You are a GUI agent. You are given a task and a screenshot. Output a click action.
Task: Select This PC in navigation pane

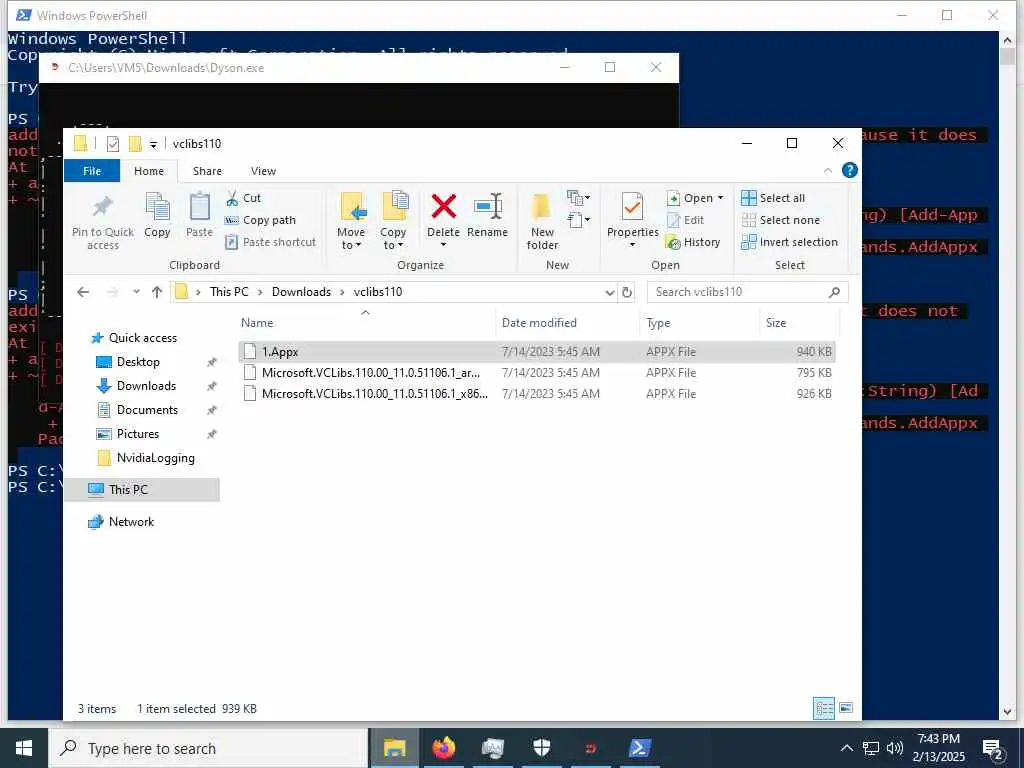click(x=142, y=490)
